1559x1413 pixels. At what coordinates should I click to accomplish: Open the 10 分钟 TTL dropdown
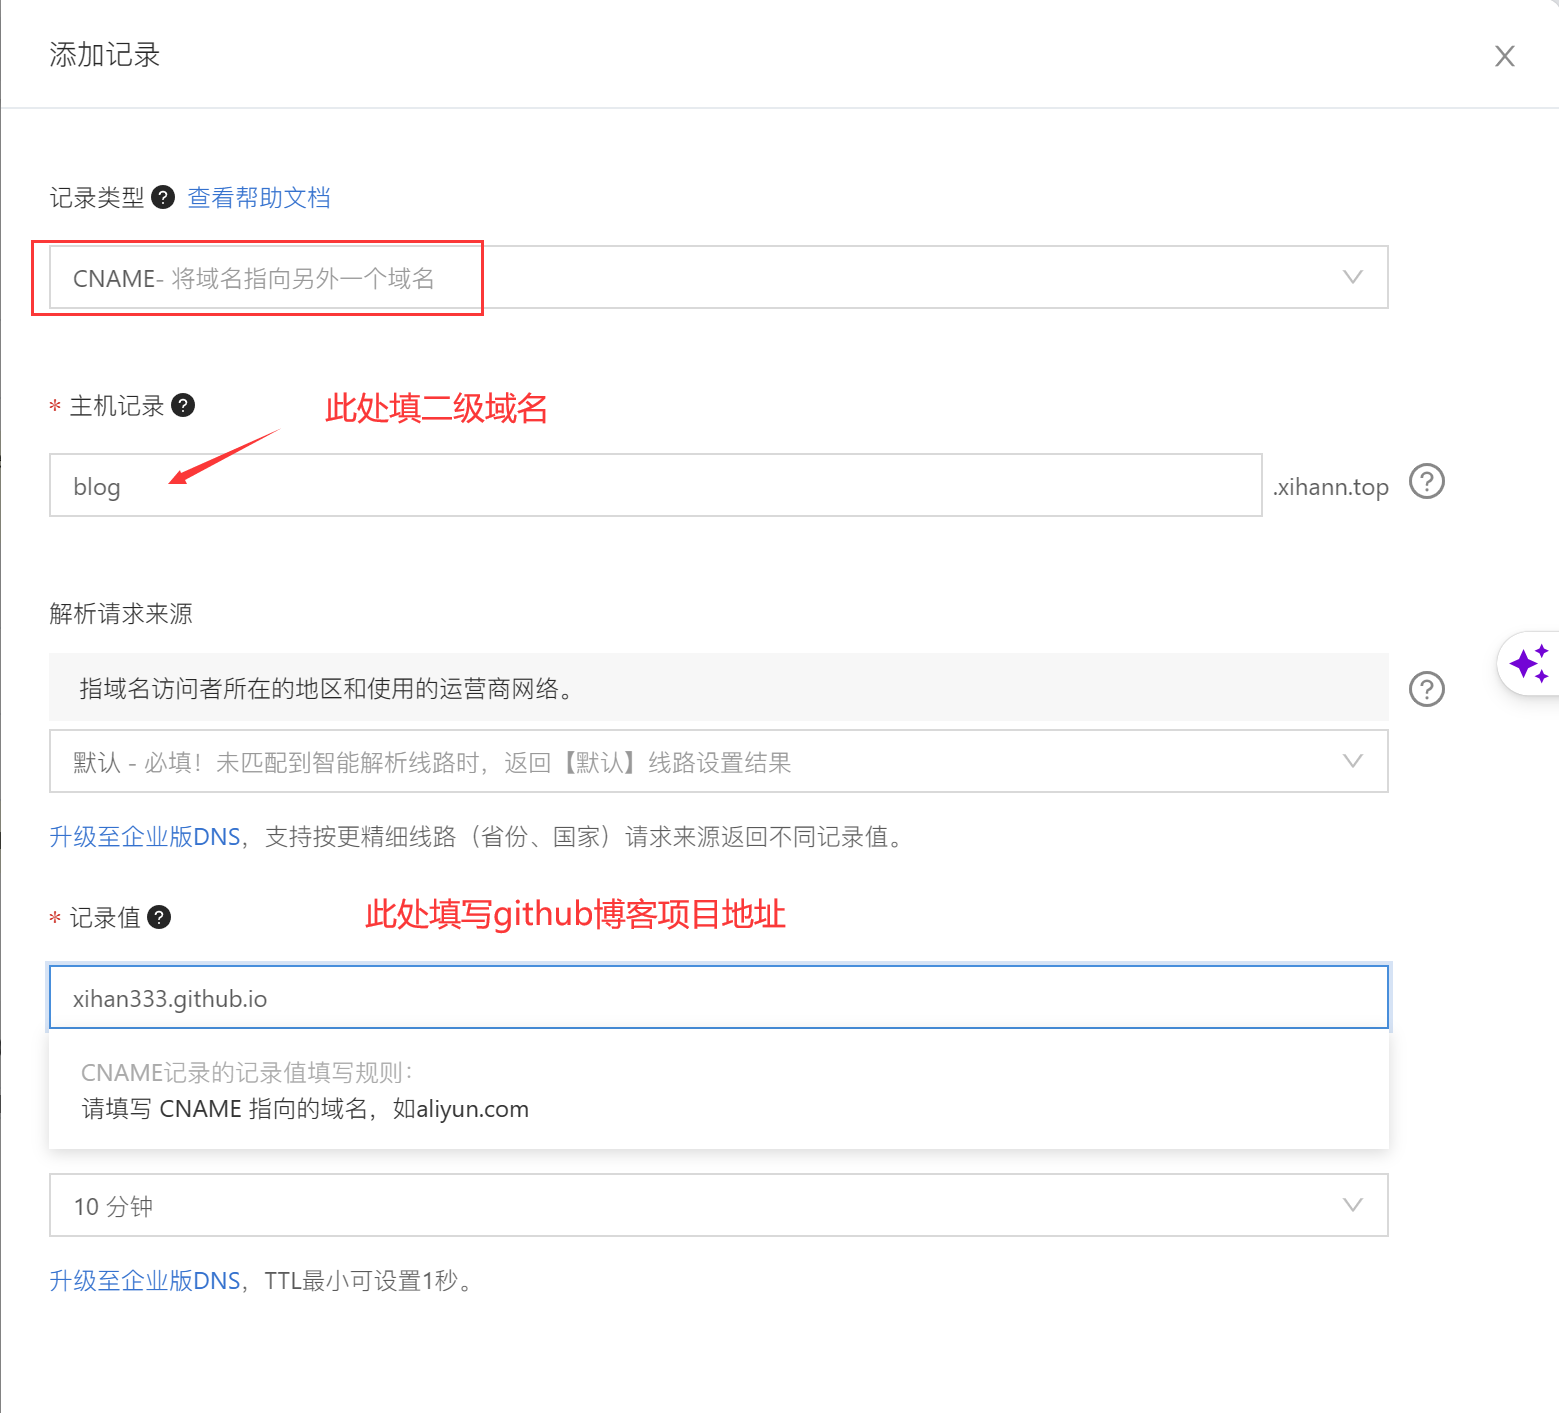718,1205
